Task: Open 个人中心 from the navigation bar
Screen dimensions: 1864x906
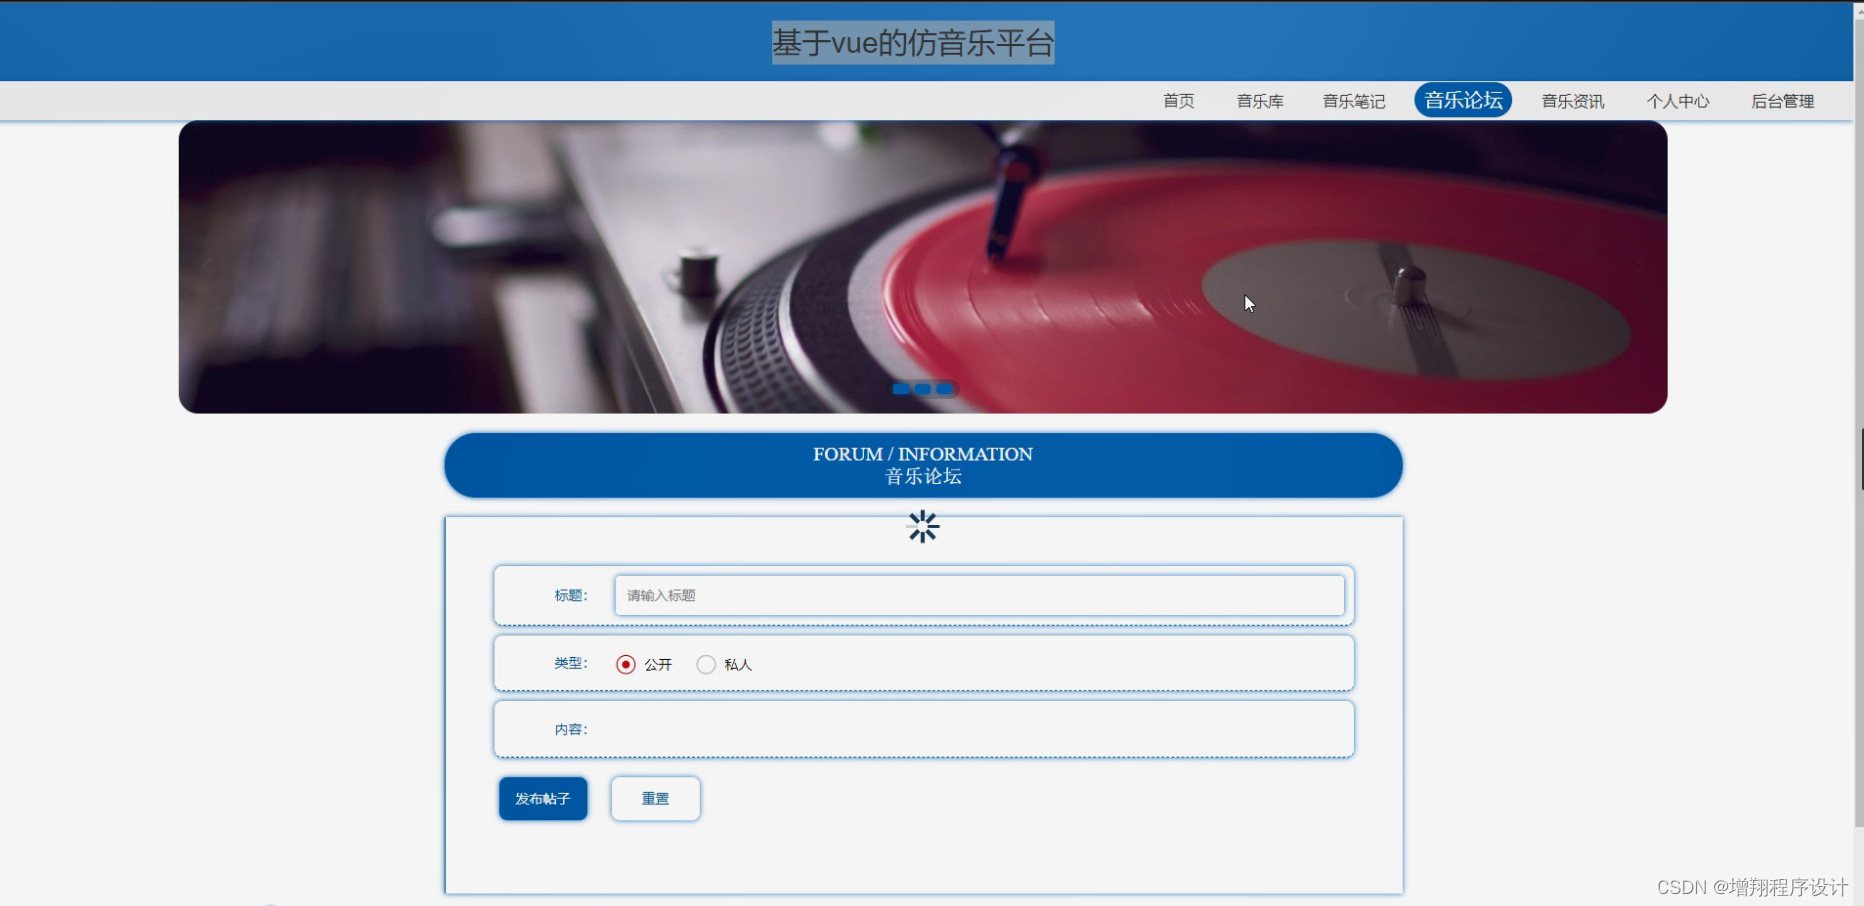Action: 1677,101
